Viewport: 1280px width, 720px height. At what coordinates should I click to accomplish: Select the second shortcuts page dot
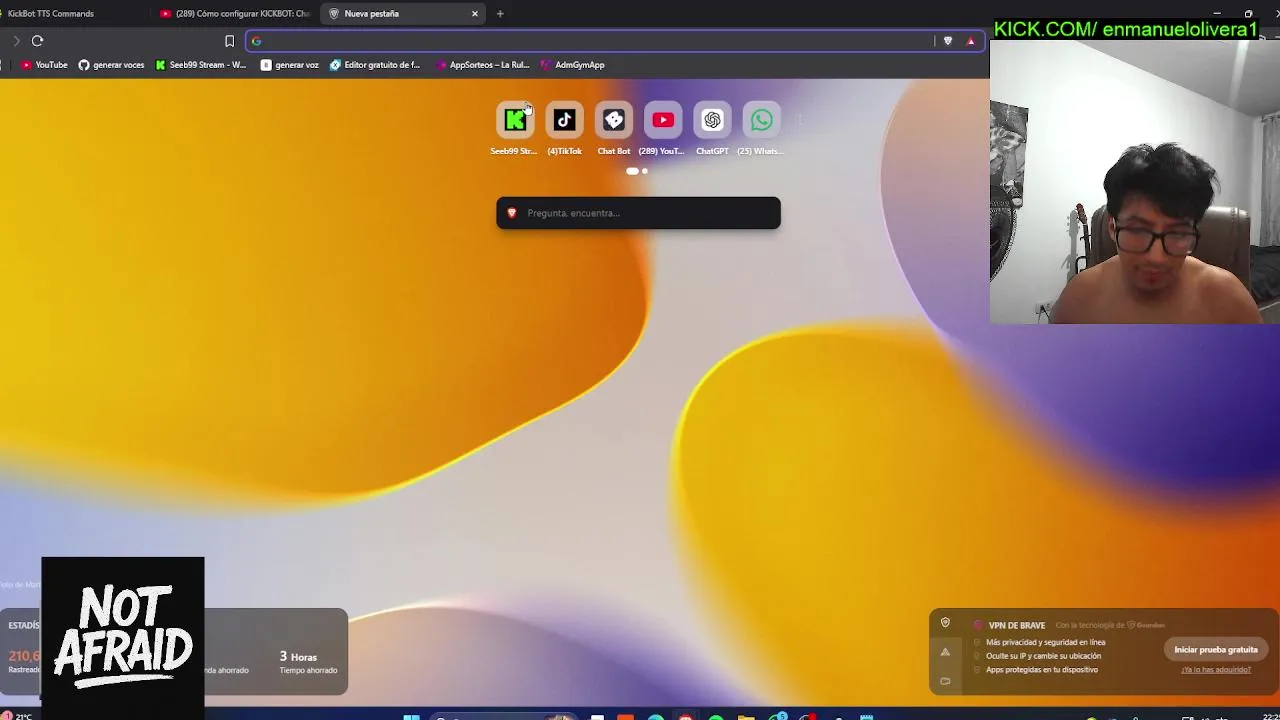coord(645,171)
